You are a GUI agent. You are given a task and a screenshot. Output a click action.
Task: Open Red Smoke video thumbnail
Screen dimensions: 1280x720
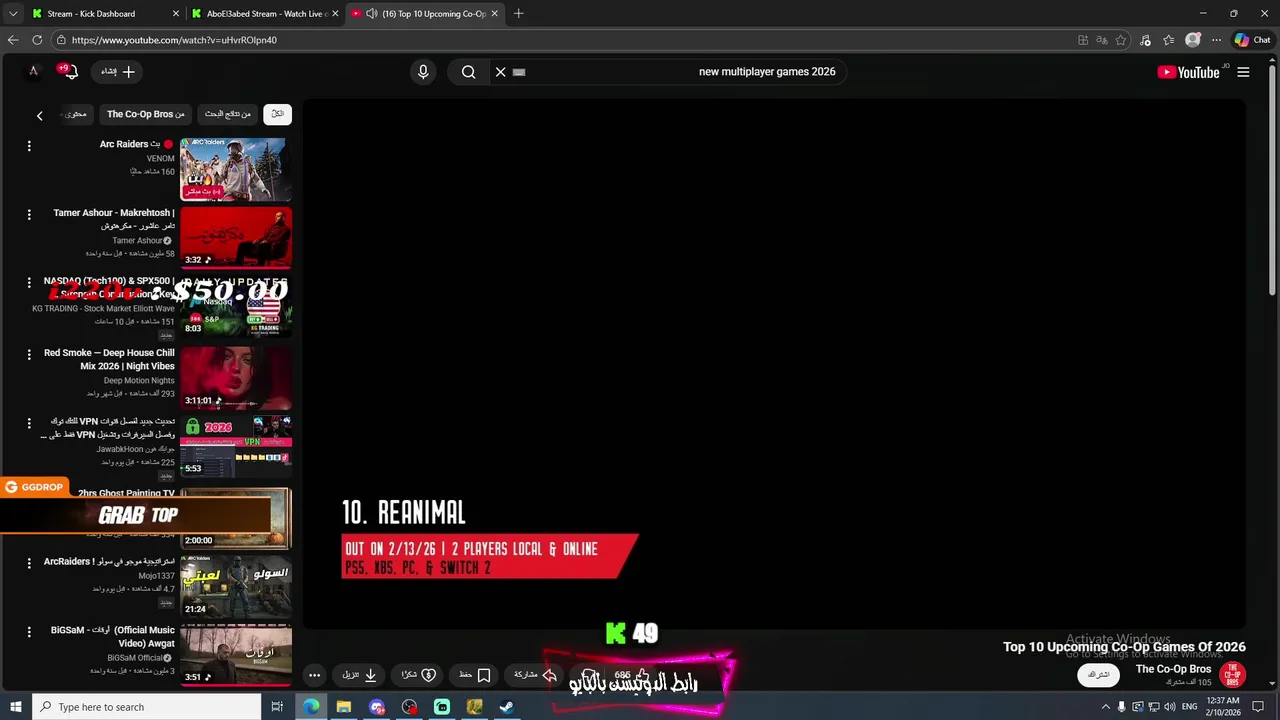[x=236, y=378]
